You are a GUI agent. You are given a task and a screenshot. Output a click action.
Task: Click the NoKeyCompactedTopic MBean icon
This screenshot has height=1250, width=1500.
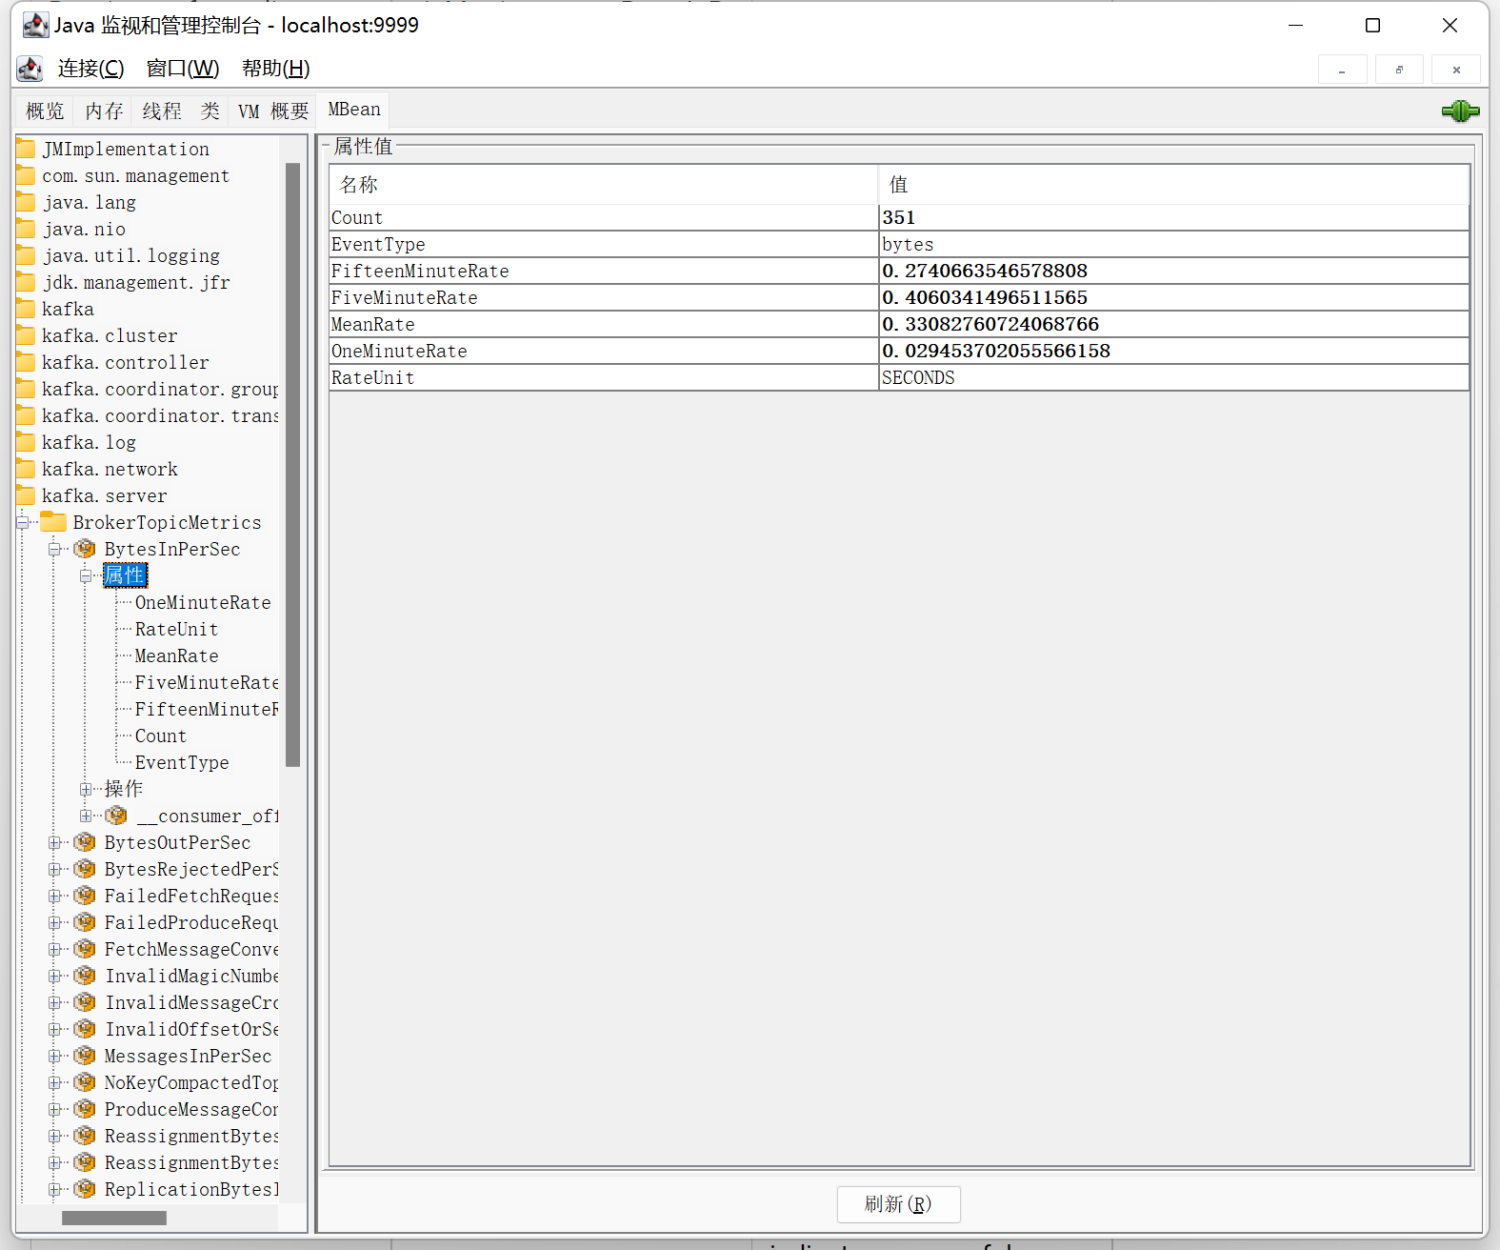point(85,1083)
